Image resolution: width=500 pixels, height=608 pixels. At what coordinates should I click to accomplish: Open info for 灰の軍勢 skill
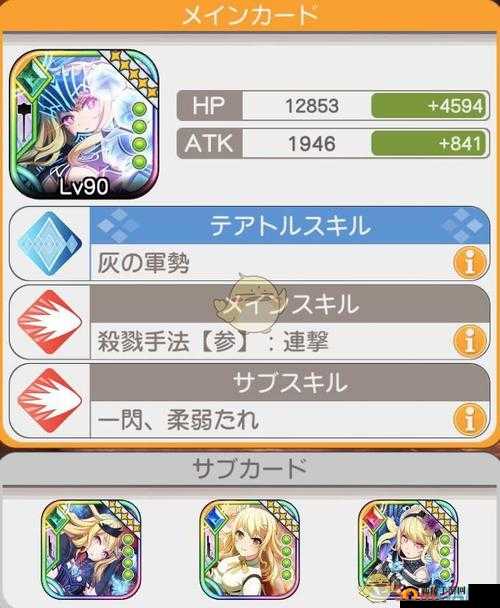coord(469,263)
